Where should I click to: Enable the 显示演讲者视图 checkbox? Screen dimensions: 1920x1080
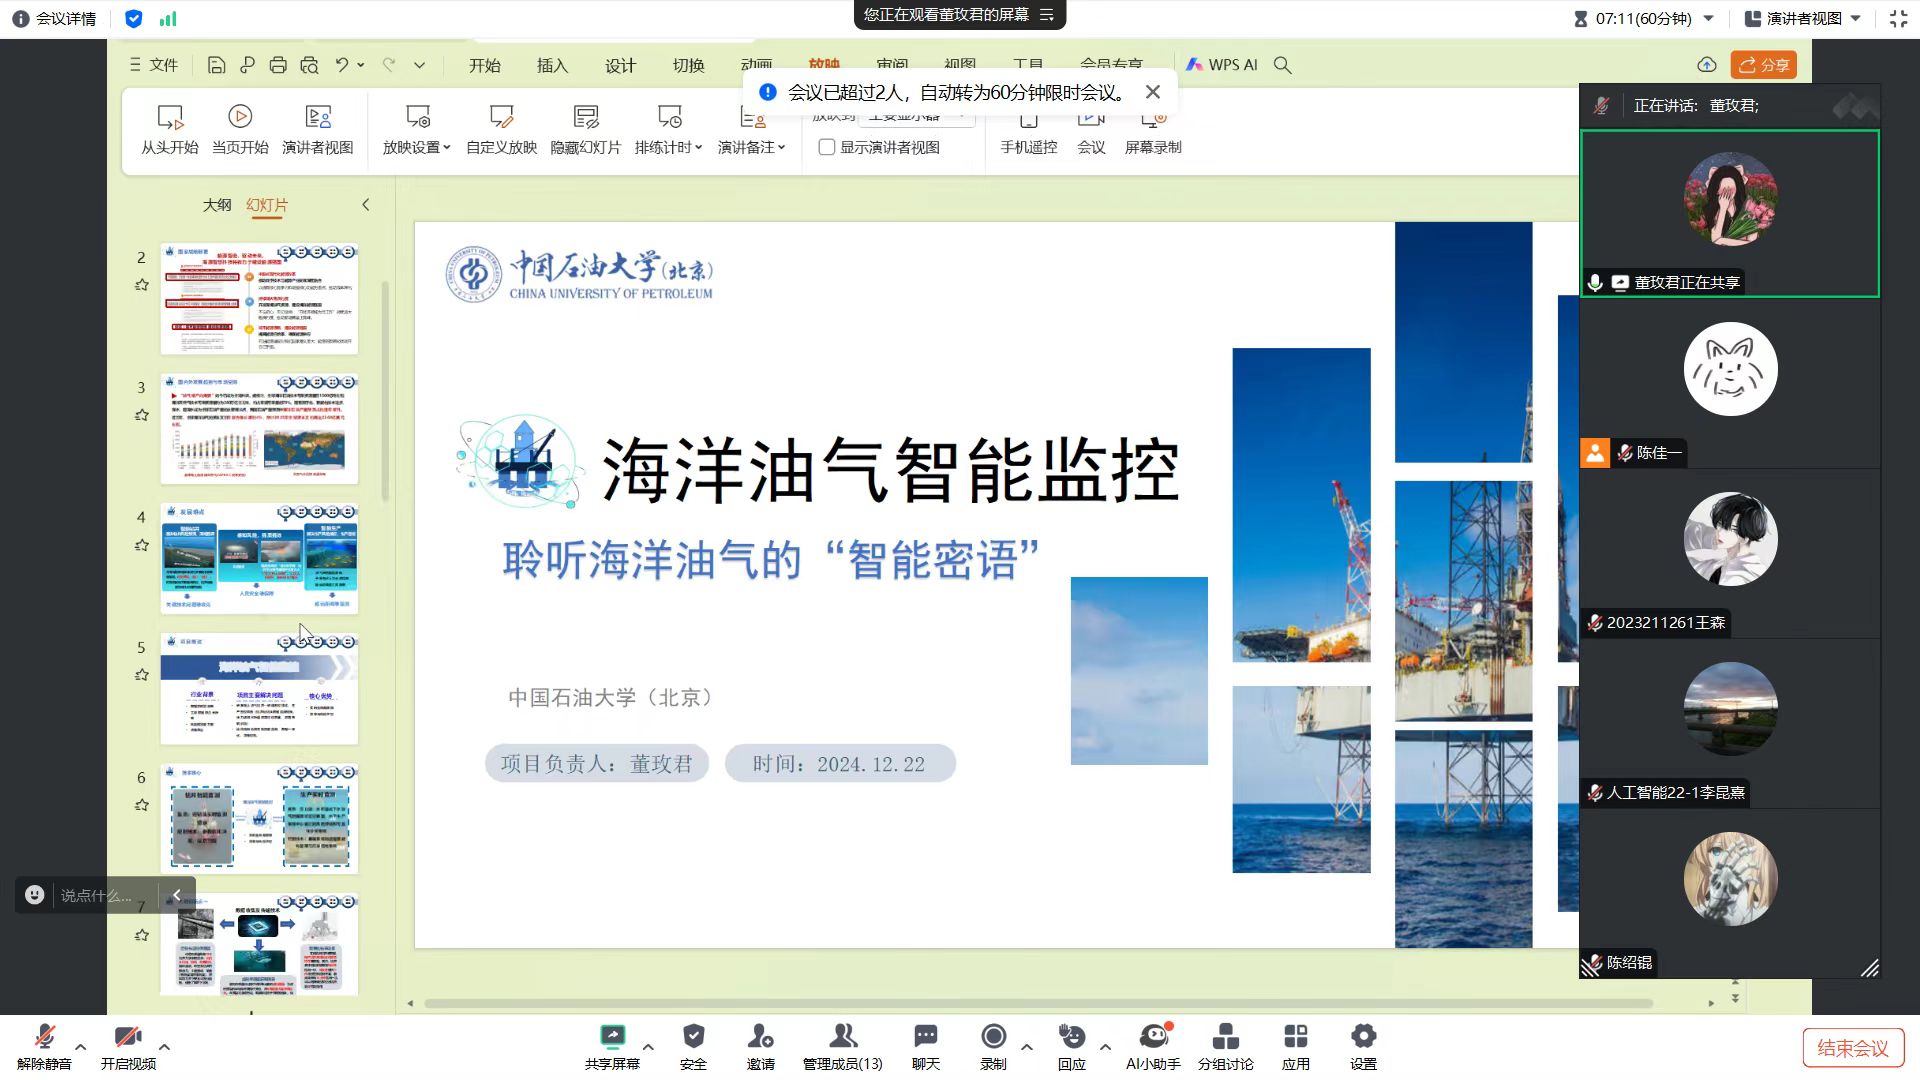826,147
